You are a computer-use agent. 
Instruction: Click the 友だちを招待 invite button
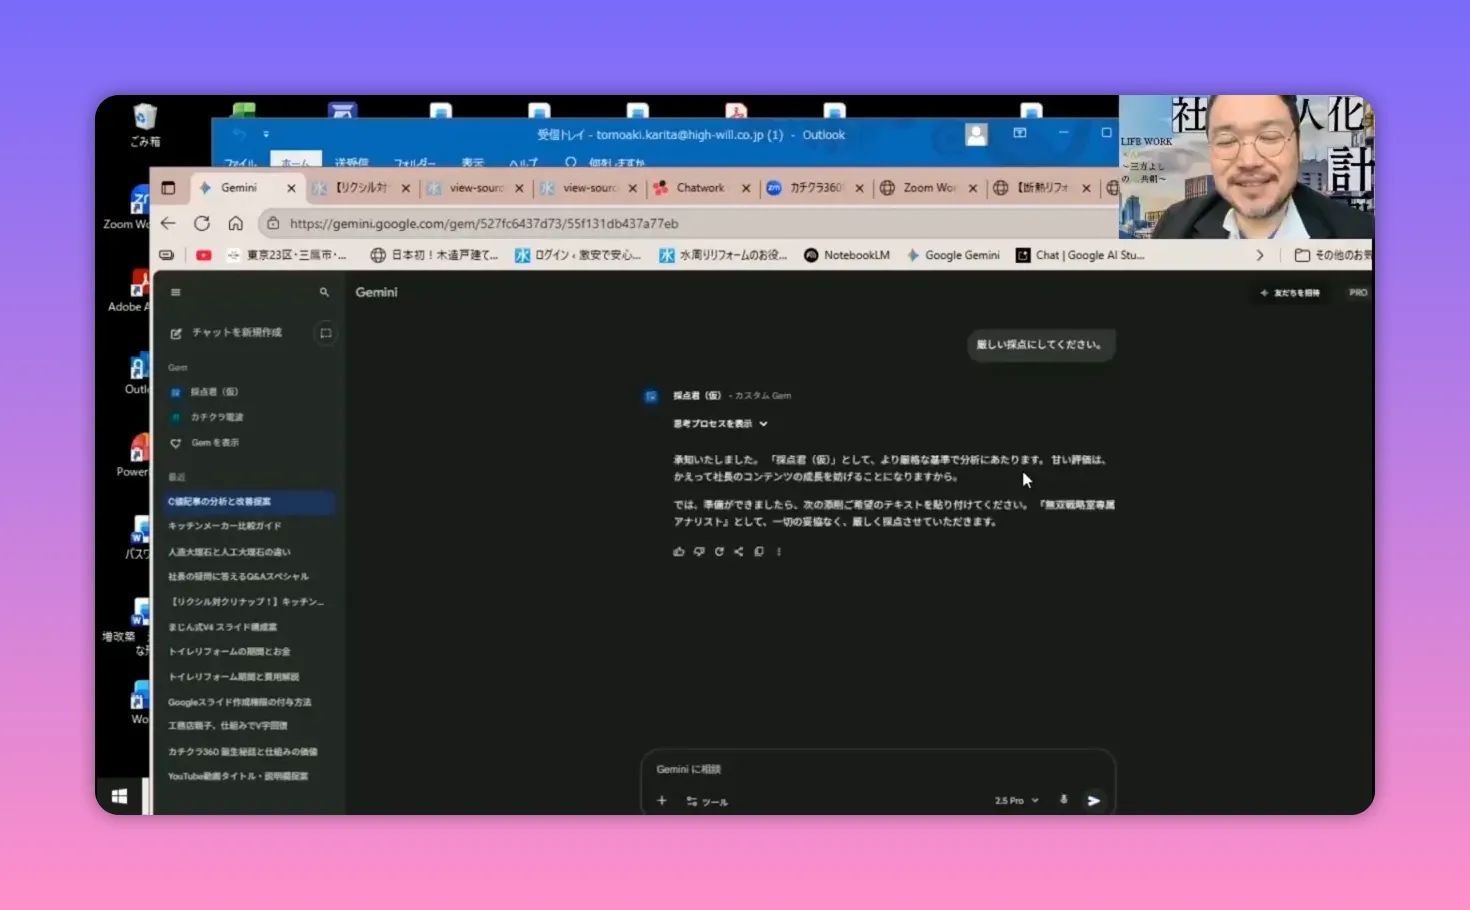[x=1289, y=292]
